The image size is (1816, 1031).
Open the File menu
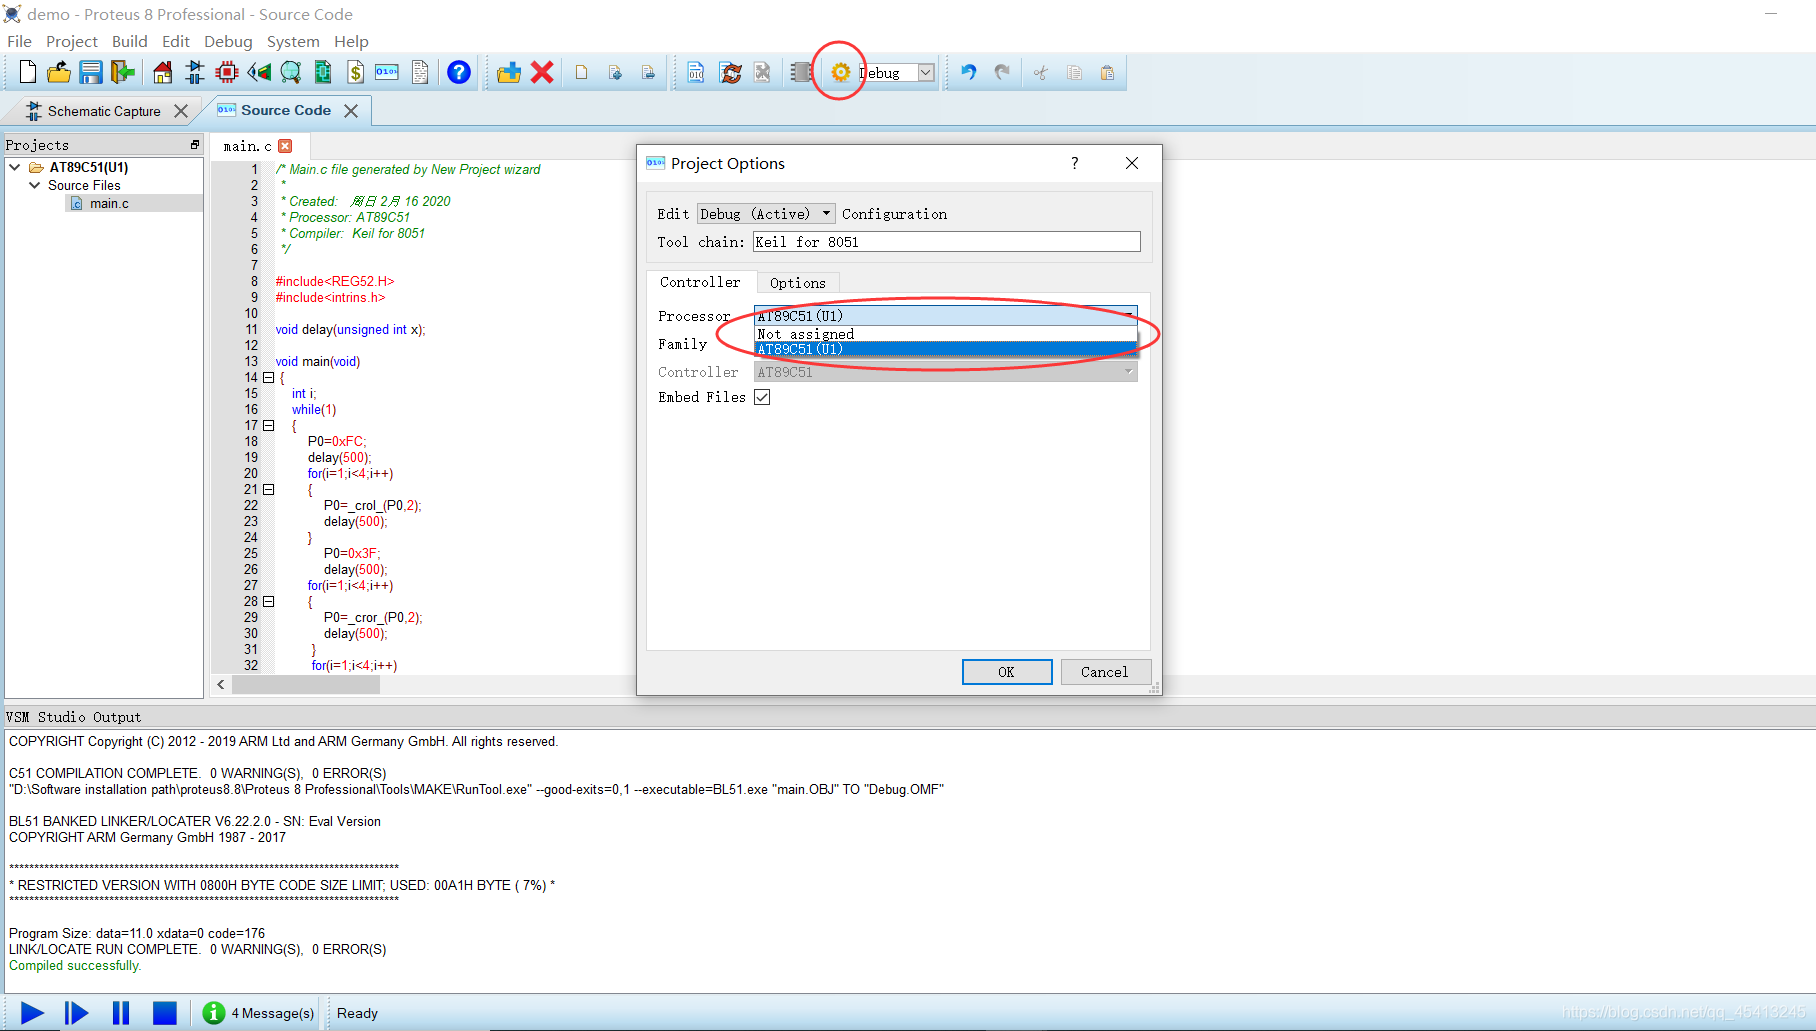click(20, 41)
